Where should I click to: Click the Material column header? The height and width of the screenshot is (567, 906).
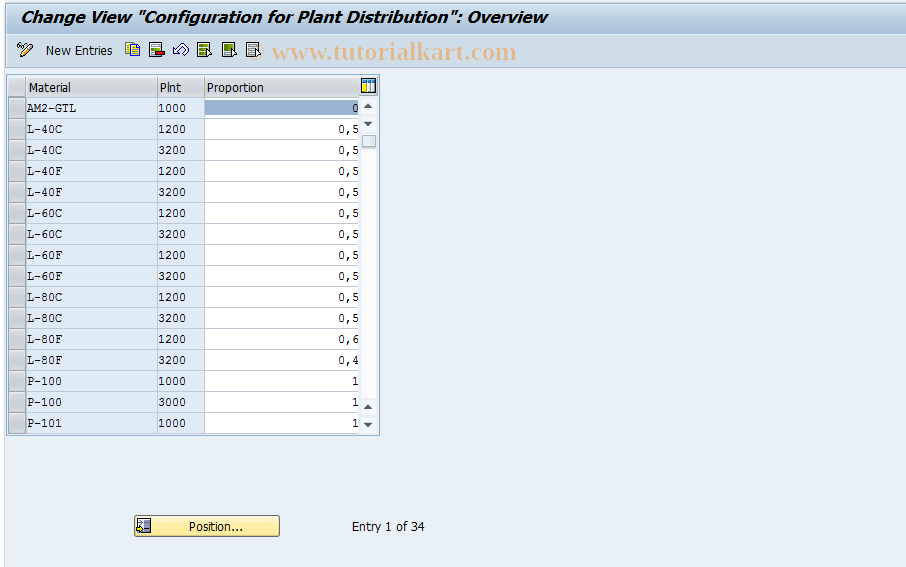pyautogui.click(x=91, y=87)
